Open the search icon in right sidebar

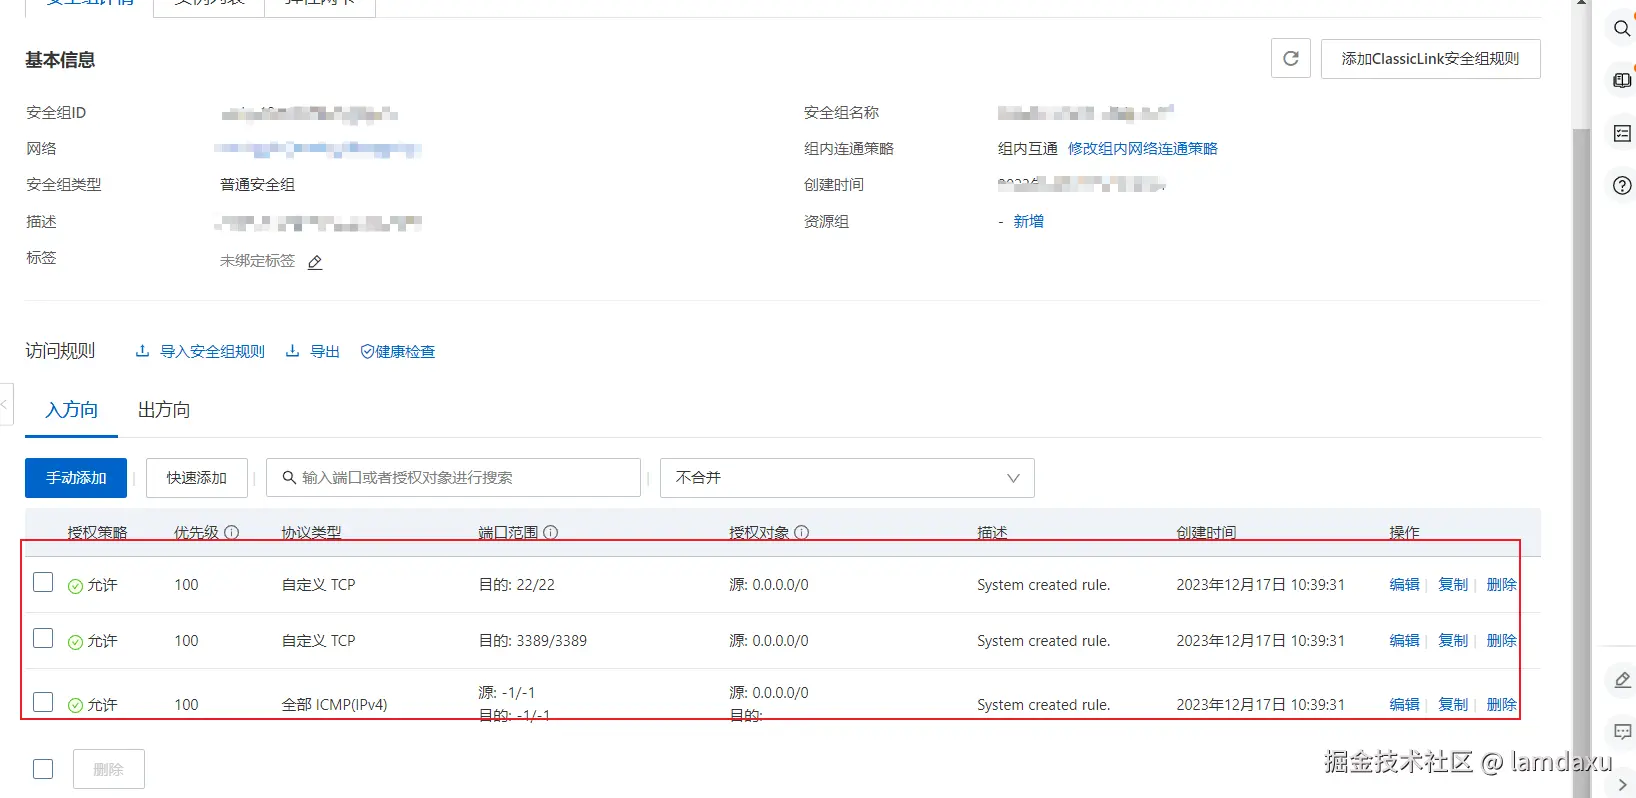[x=1622, y=28]
